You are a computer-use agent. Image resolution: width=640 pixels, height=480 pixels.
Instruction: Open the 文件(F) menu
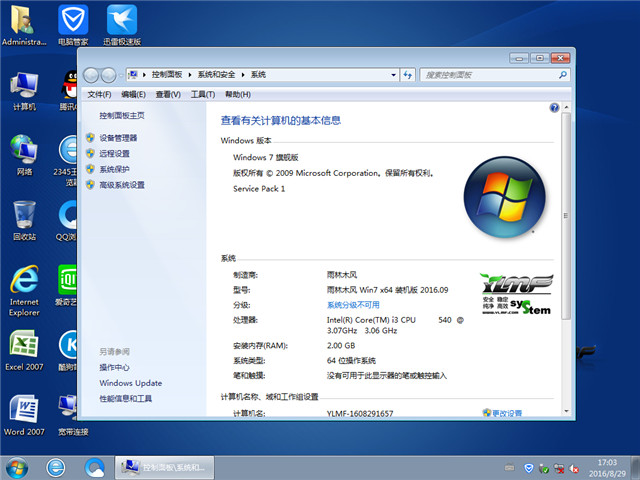point(99,94)
